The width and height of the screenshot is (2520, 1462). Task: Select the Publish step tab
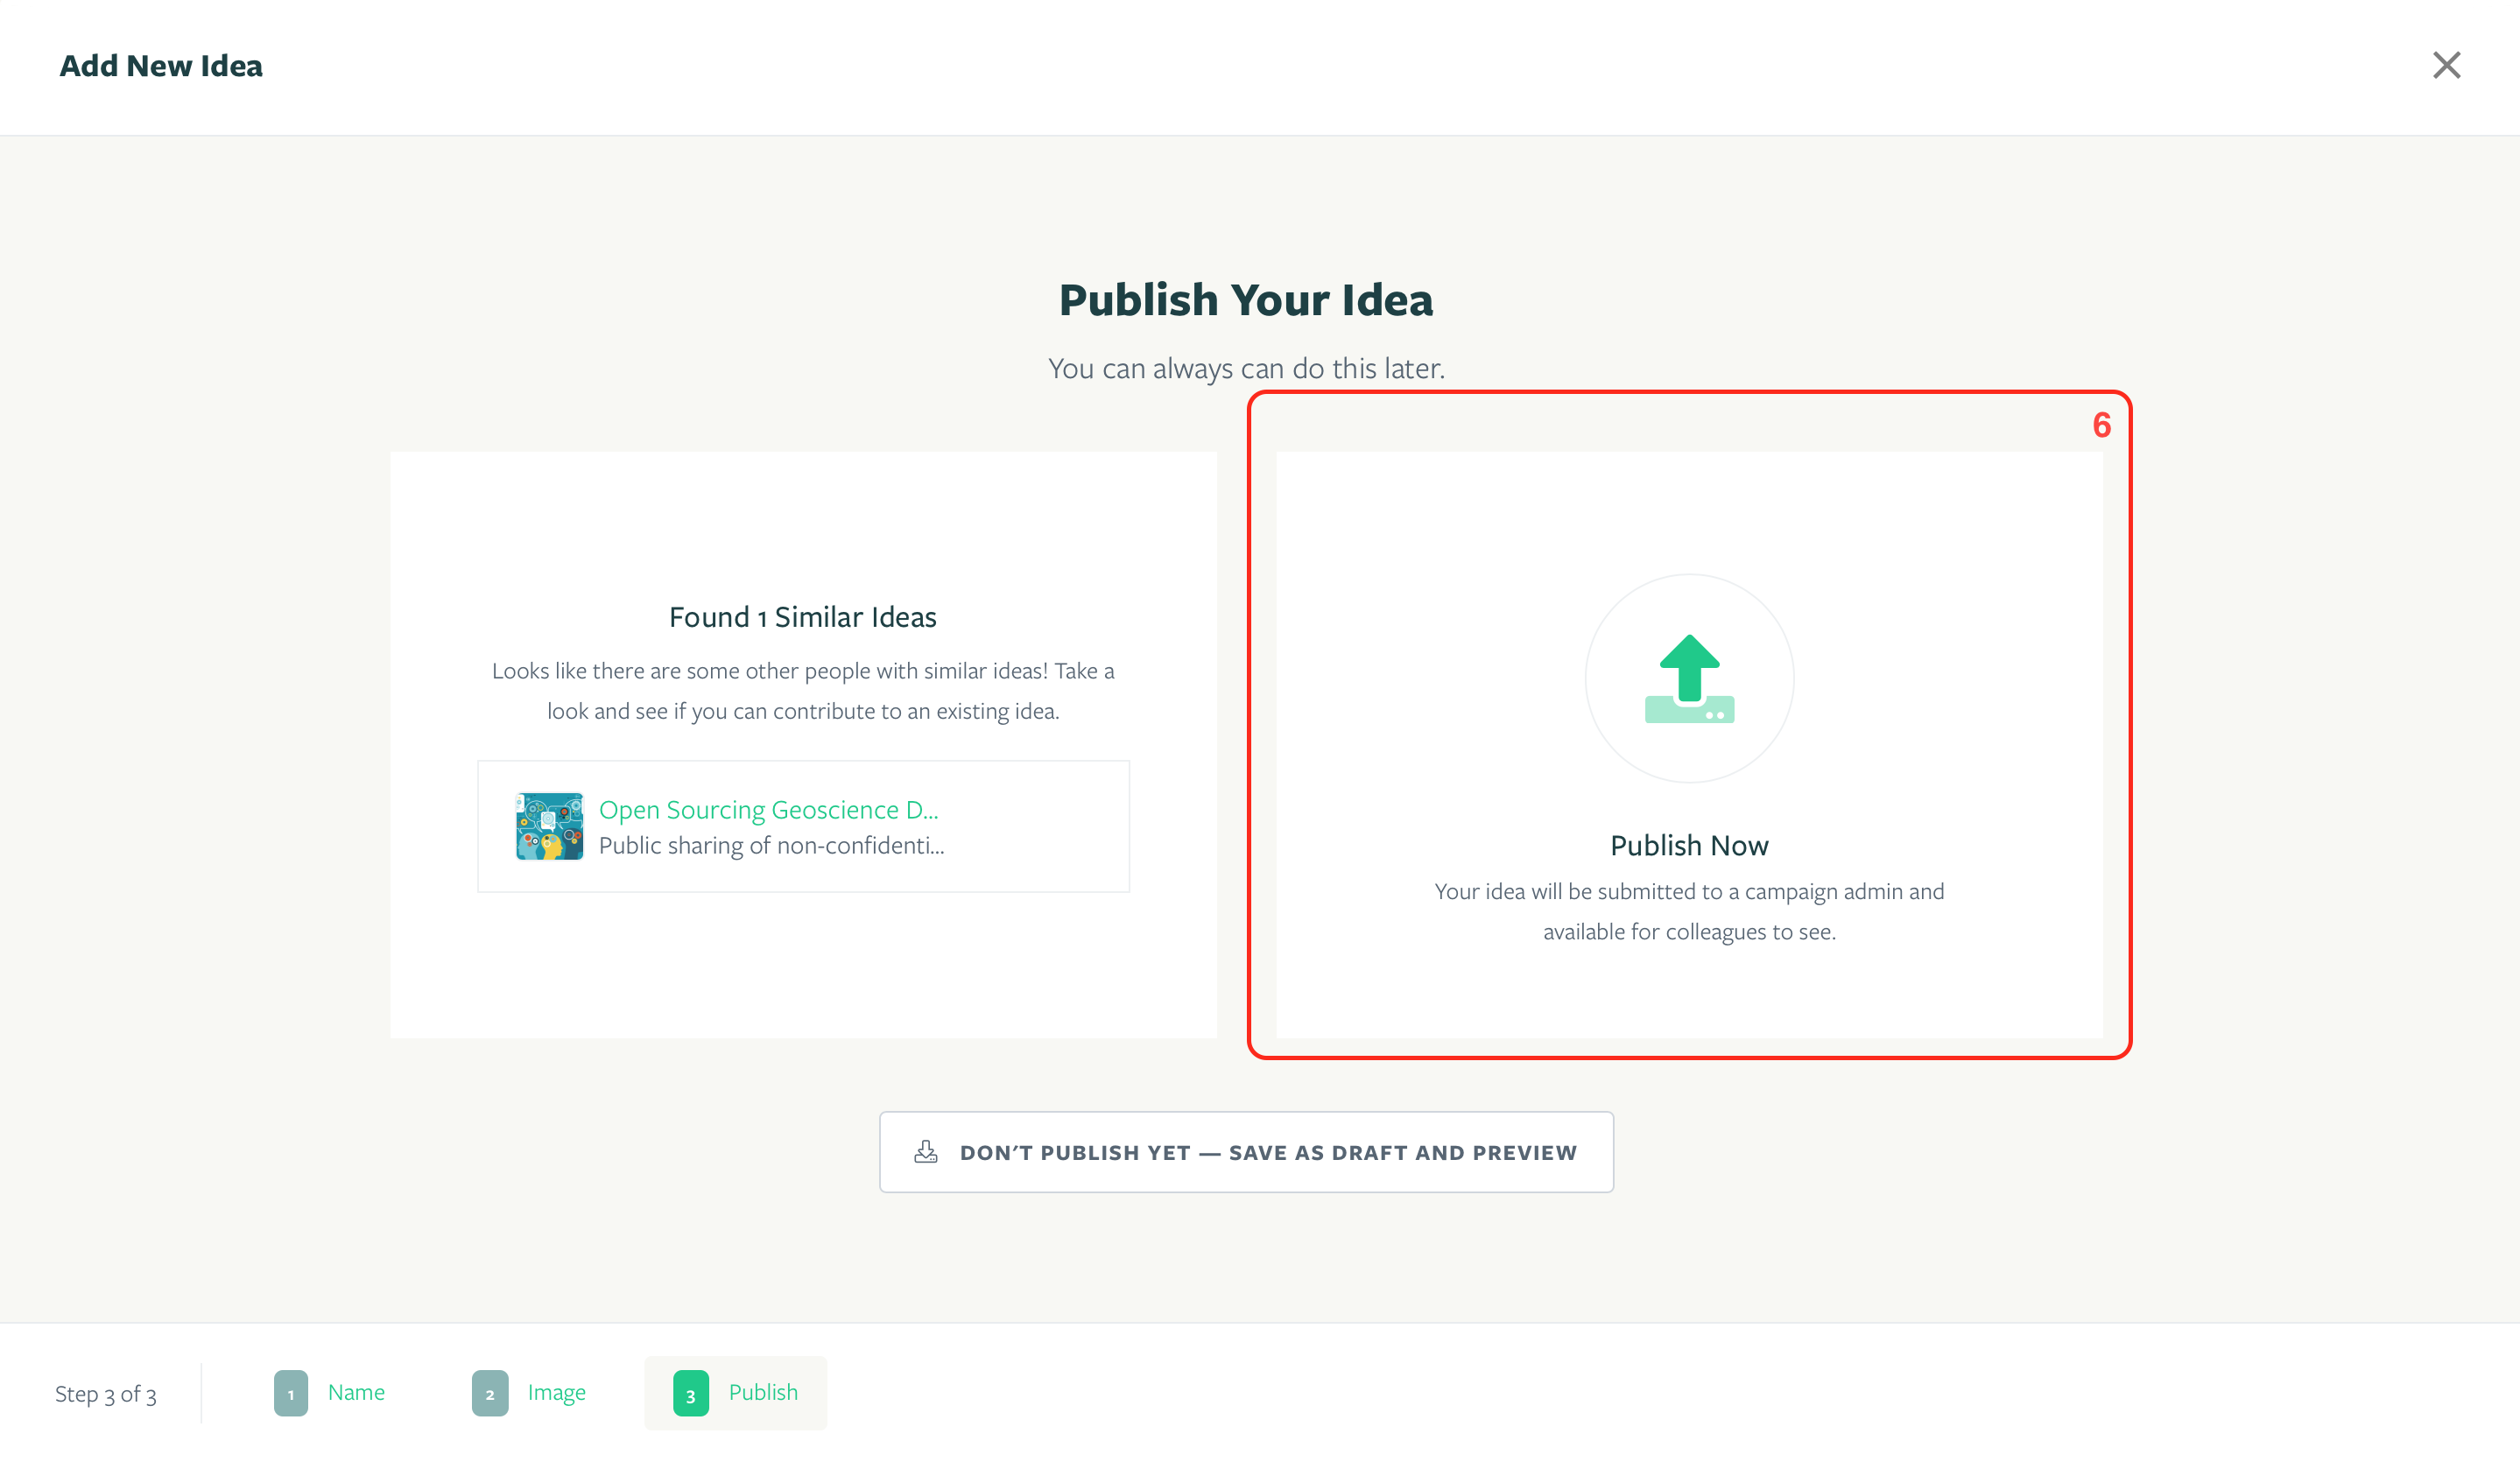point(735,1392)
